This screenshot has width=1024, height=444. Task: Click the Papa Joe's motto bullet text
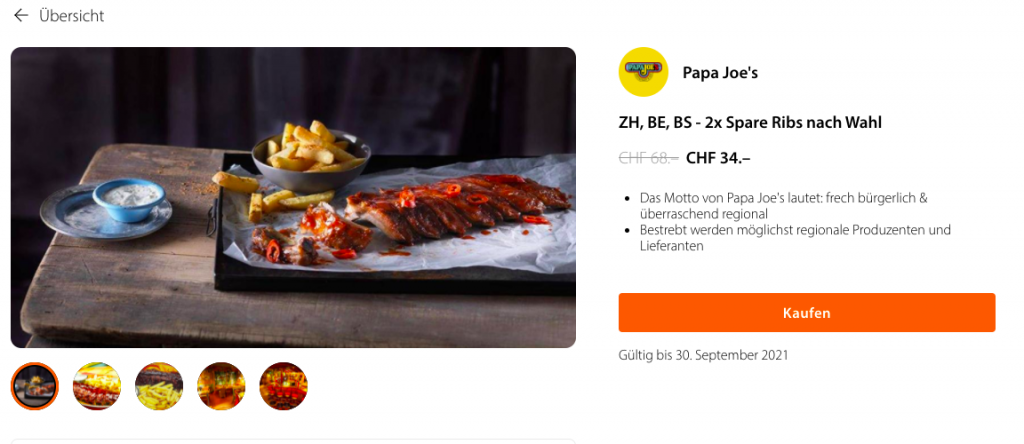pos(783,205)
